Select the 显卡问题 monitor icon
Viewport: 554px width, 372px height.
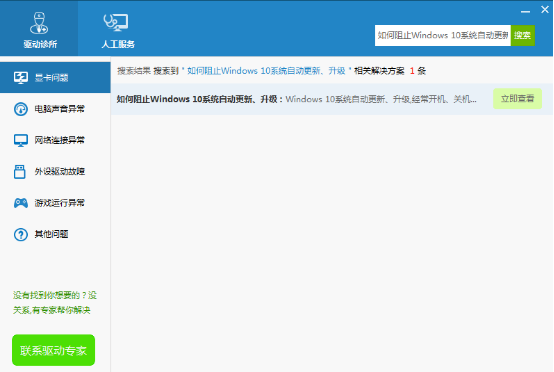click(20, 78)
